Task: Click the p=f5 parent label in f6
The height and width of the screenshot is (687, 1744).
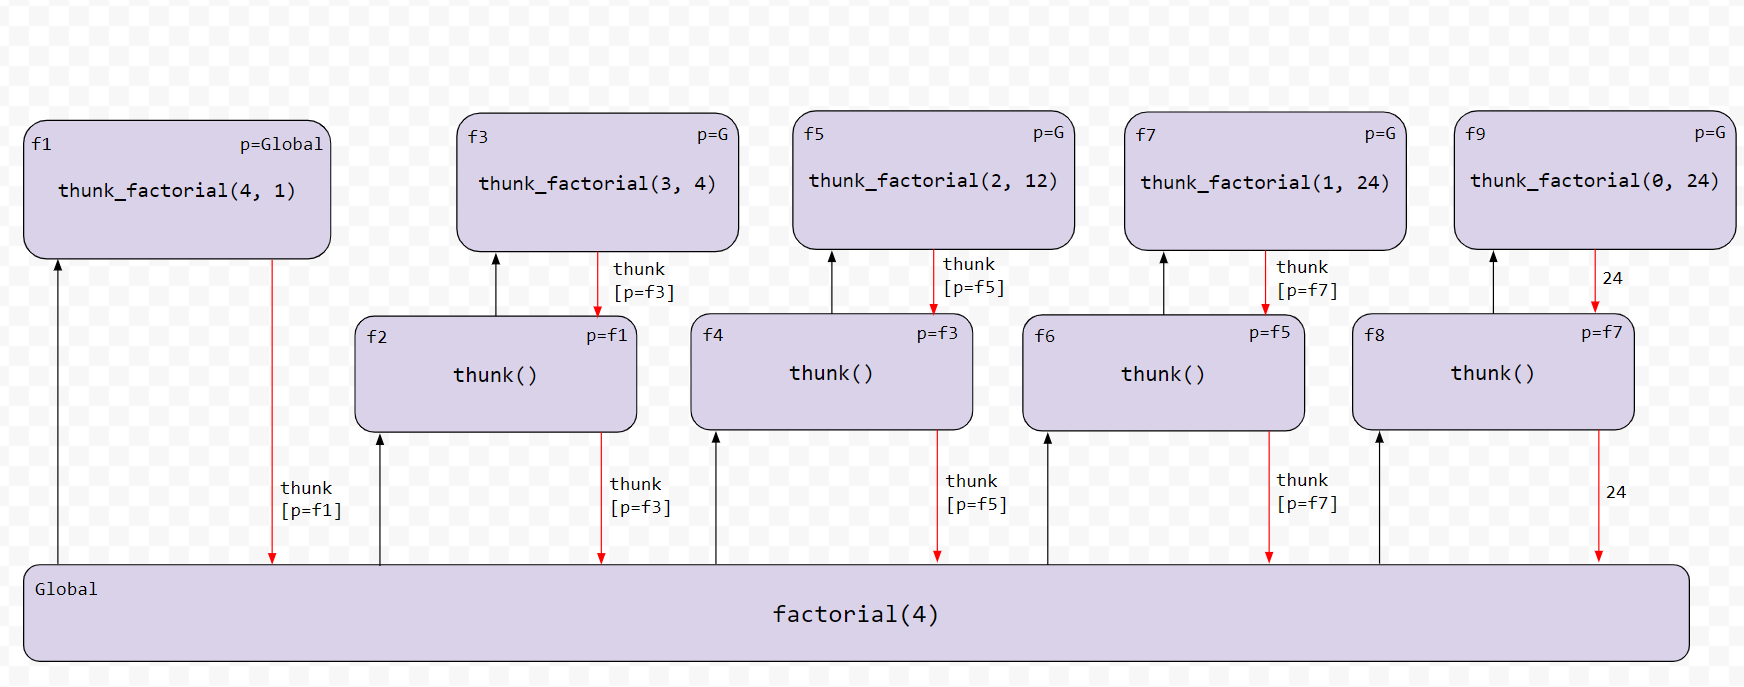Action: [x=1269, y=332]
